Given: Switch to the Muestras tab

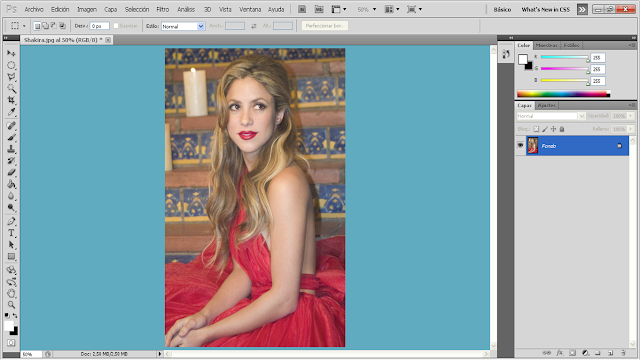Looking at the screenshot, I should [546, 45].
